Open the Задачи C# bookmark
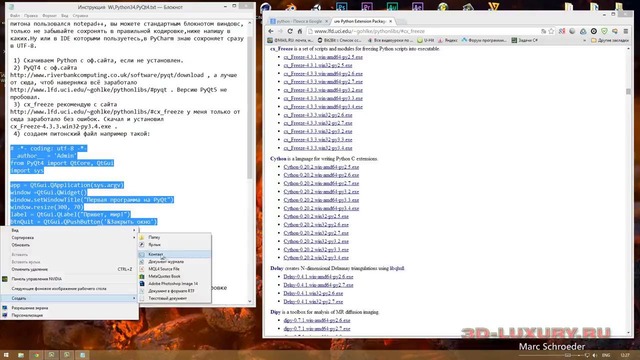Image resolution: width=640 pixels, height=360 pixels. (524, 40)
